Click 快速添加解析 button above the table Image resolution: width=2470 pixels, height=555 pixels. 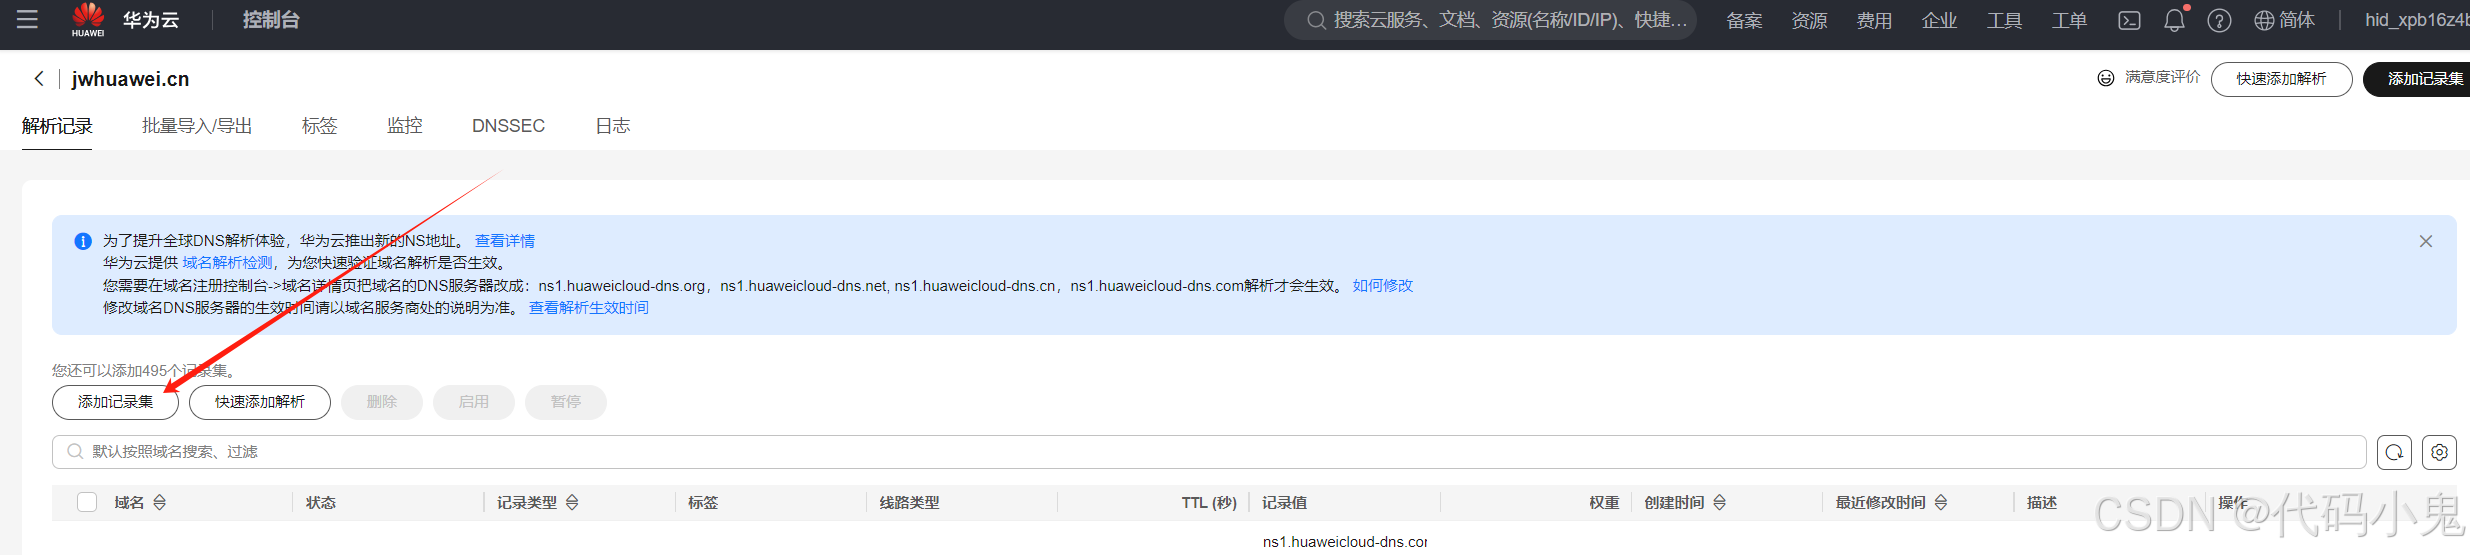pos(260,402)
